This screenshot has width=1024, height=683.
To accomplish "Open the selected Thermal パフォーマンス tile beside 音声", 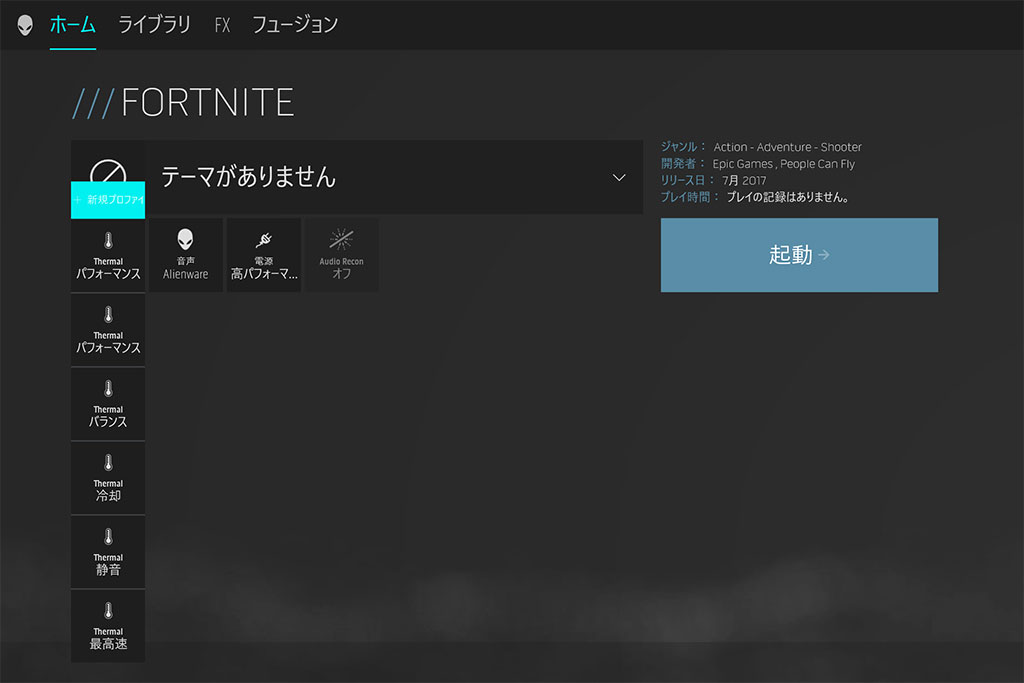I will pyautogui.click(x=108, y=255).
